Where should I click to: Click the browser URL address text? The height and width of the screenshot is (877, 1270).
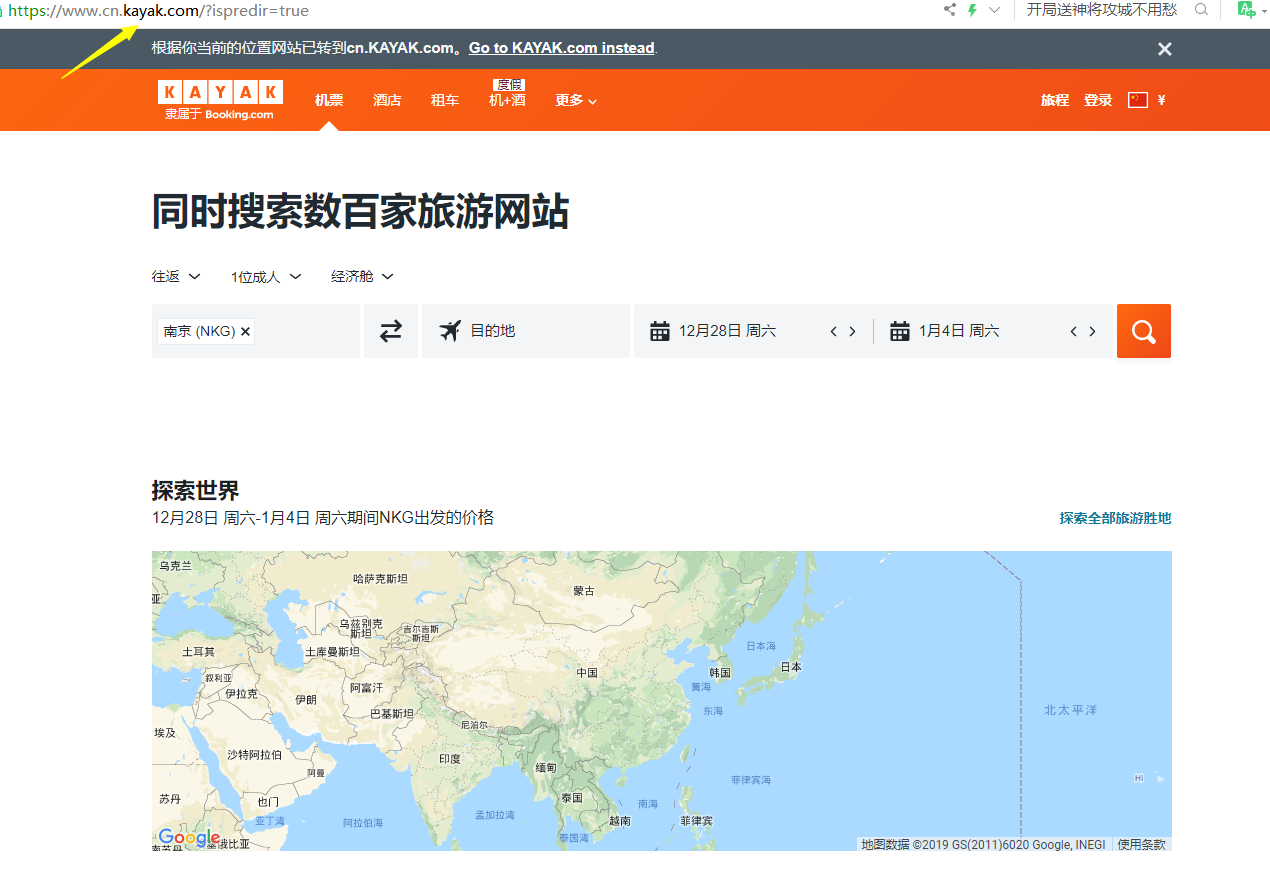coord(159,11)
